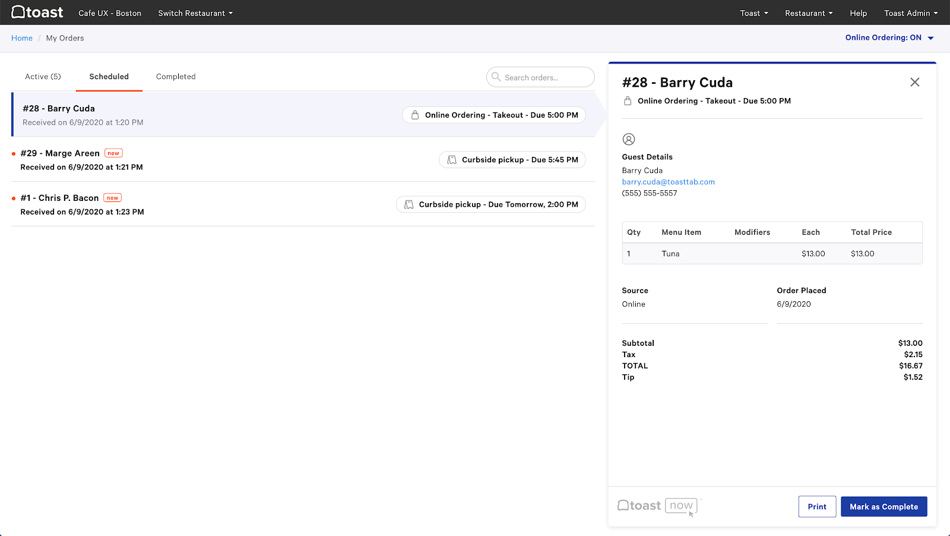Open the Toast dropdown menu
This screenshot has width=950, height=536.
(x=754, y=13)
